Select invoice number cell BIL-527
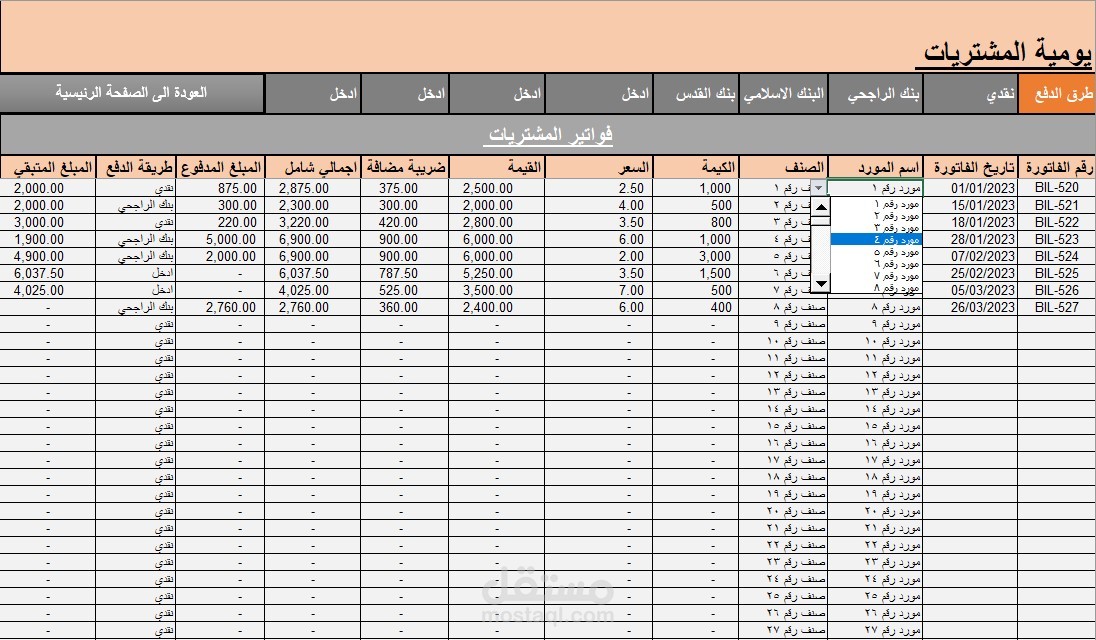The height and width of the screenshot is (640, 1096). (1057, 307)
